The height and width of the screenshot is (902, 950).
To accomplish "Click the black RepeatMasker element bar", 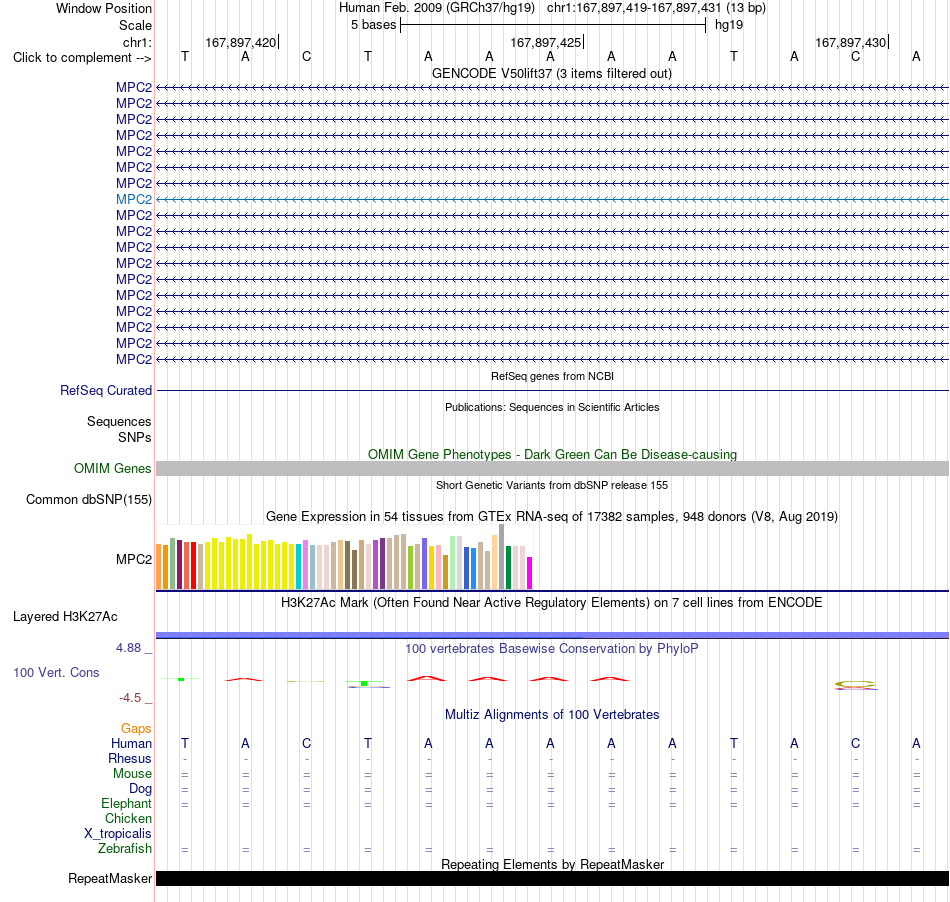I will pyautogui.click(x=552, y=878).
